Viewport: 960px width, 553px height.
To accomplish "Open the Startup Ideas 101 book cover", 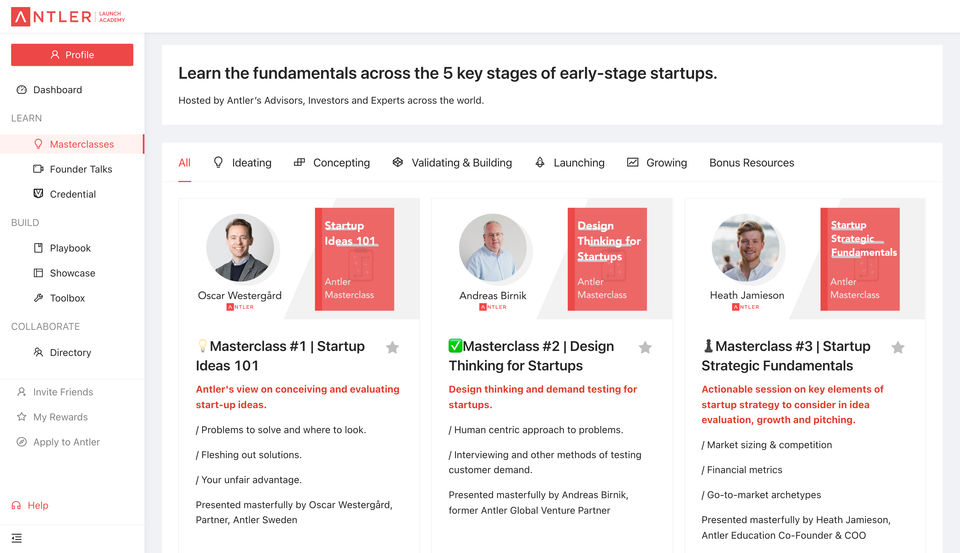I will pos(354,259).
